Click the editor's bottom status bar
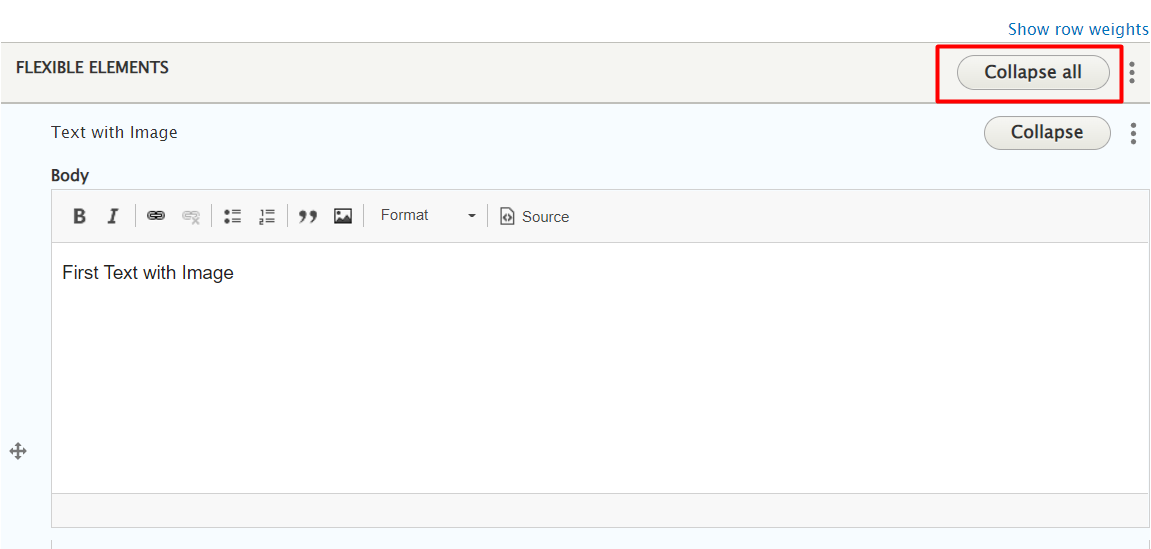The image size is (1151, 549). 600,510
